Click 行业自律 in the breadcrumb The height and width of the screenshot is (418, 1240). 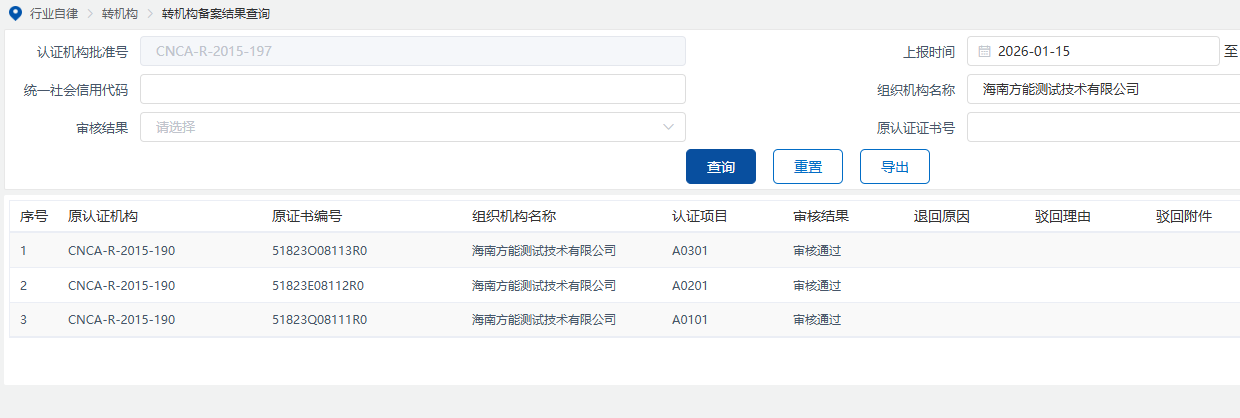click(56, 14)
